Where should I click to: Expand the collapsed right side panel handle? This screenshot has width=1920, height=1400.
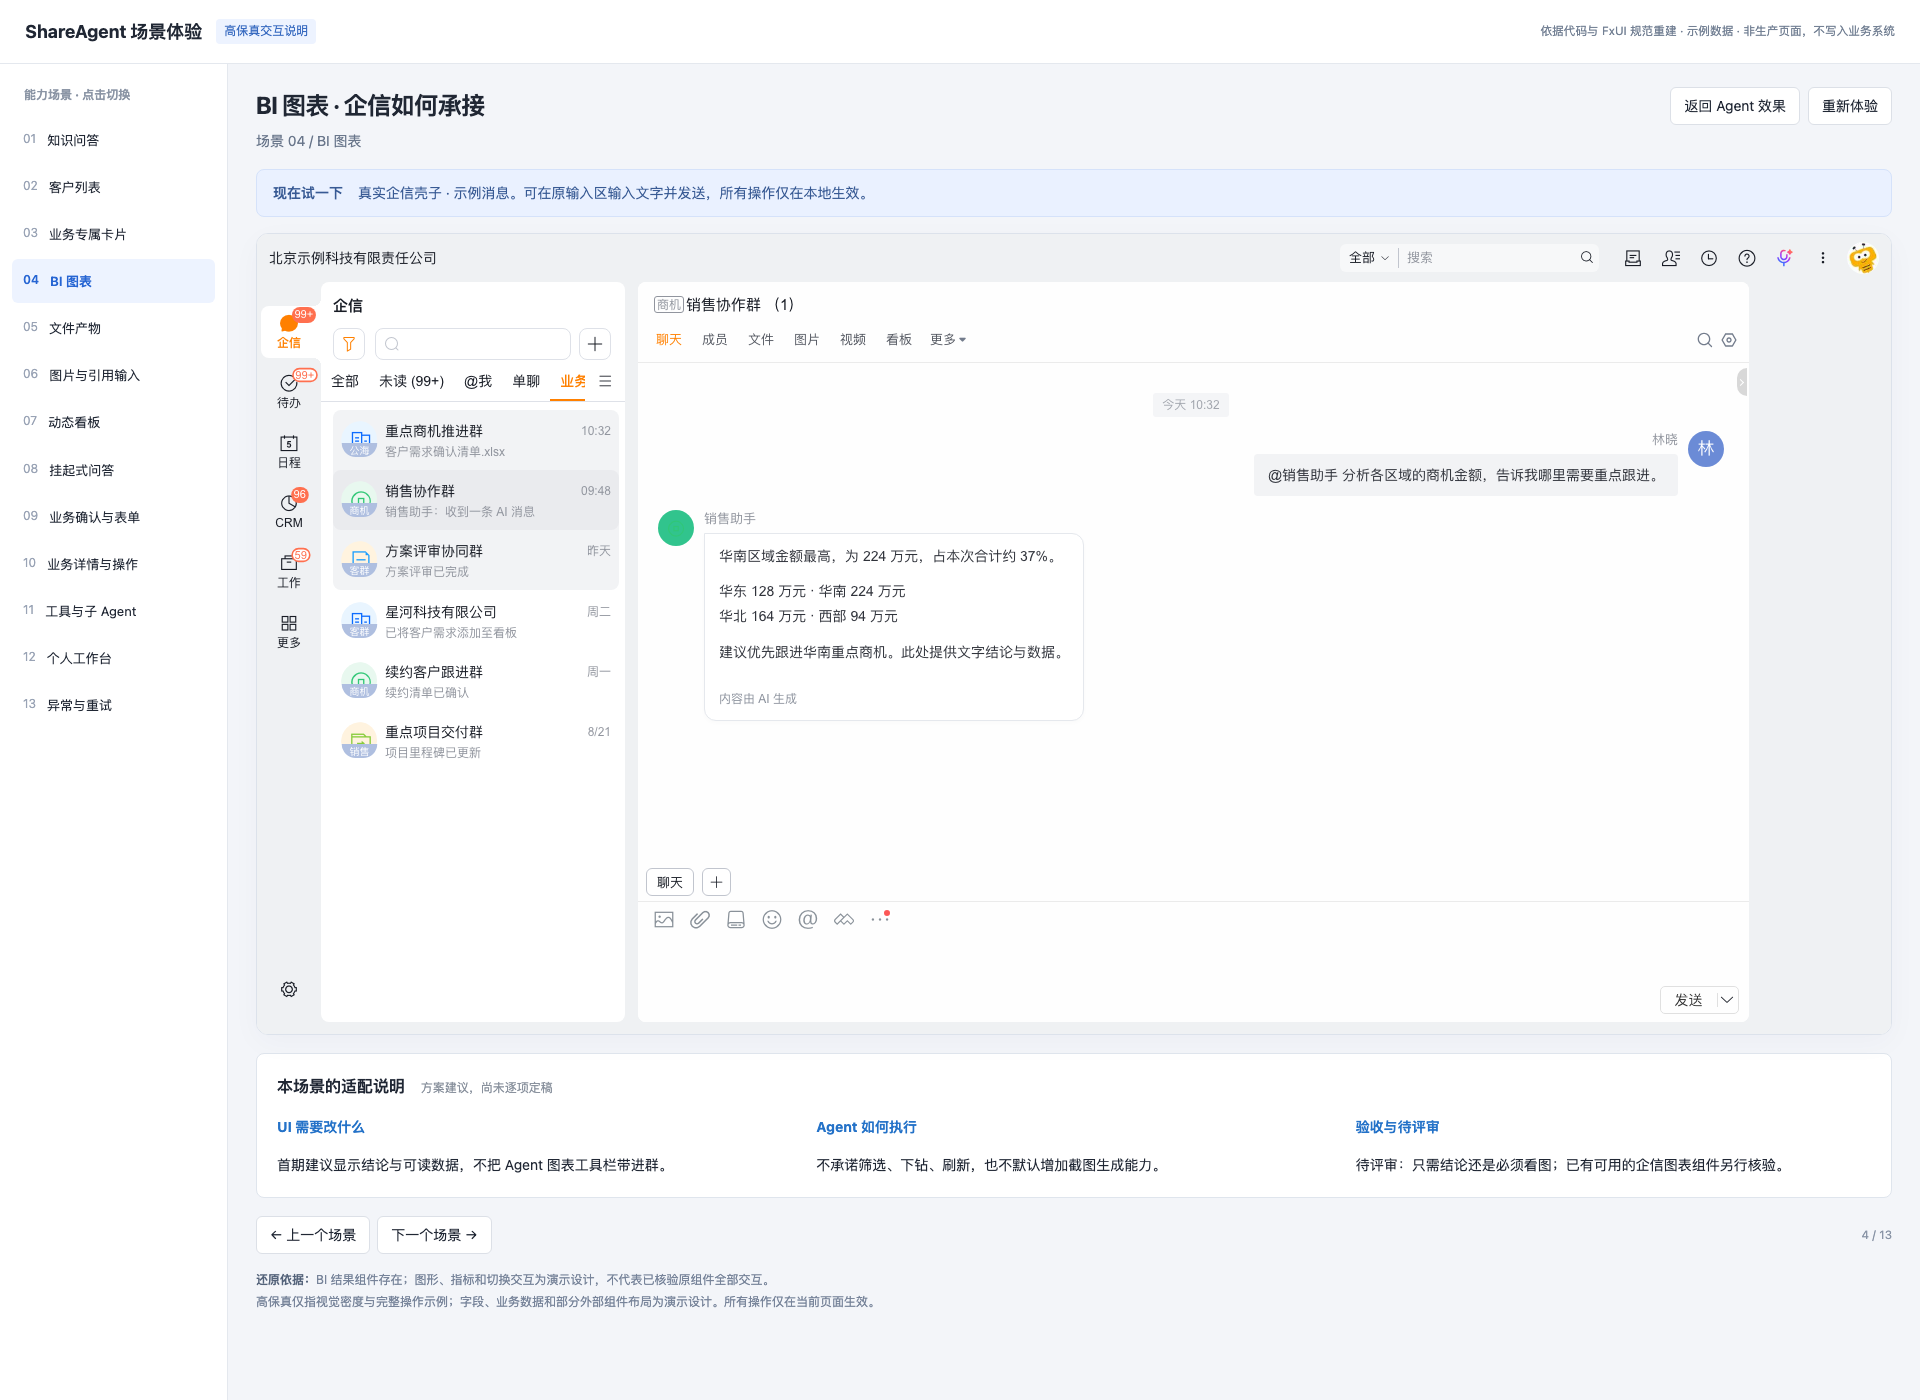click(1742, 382)
